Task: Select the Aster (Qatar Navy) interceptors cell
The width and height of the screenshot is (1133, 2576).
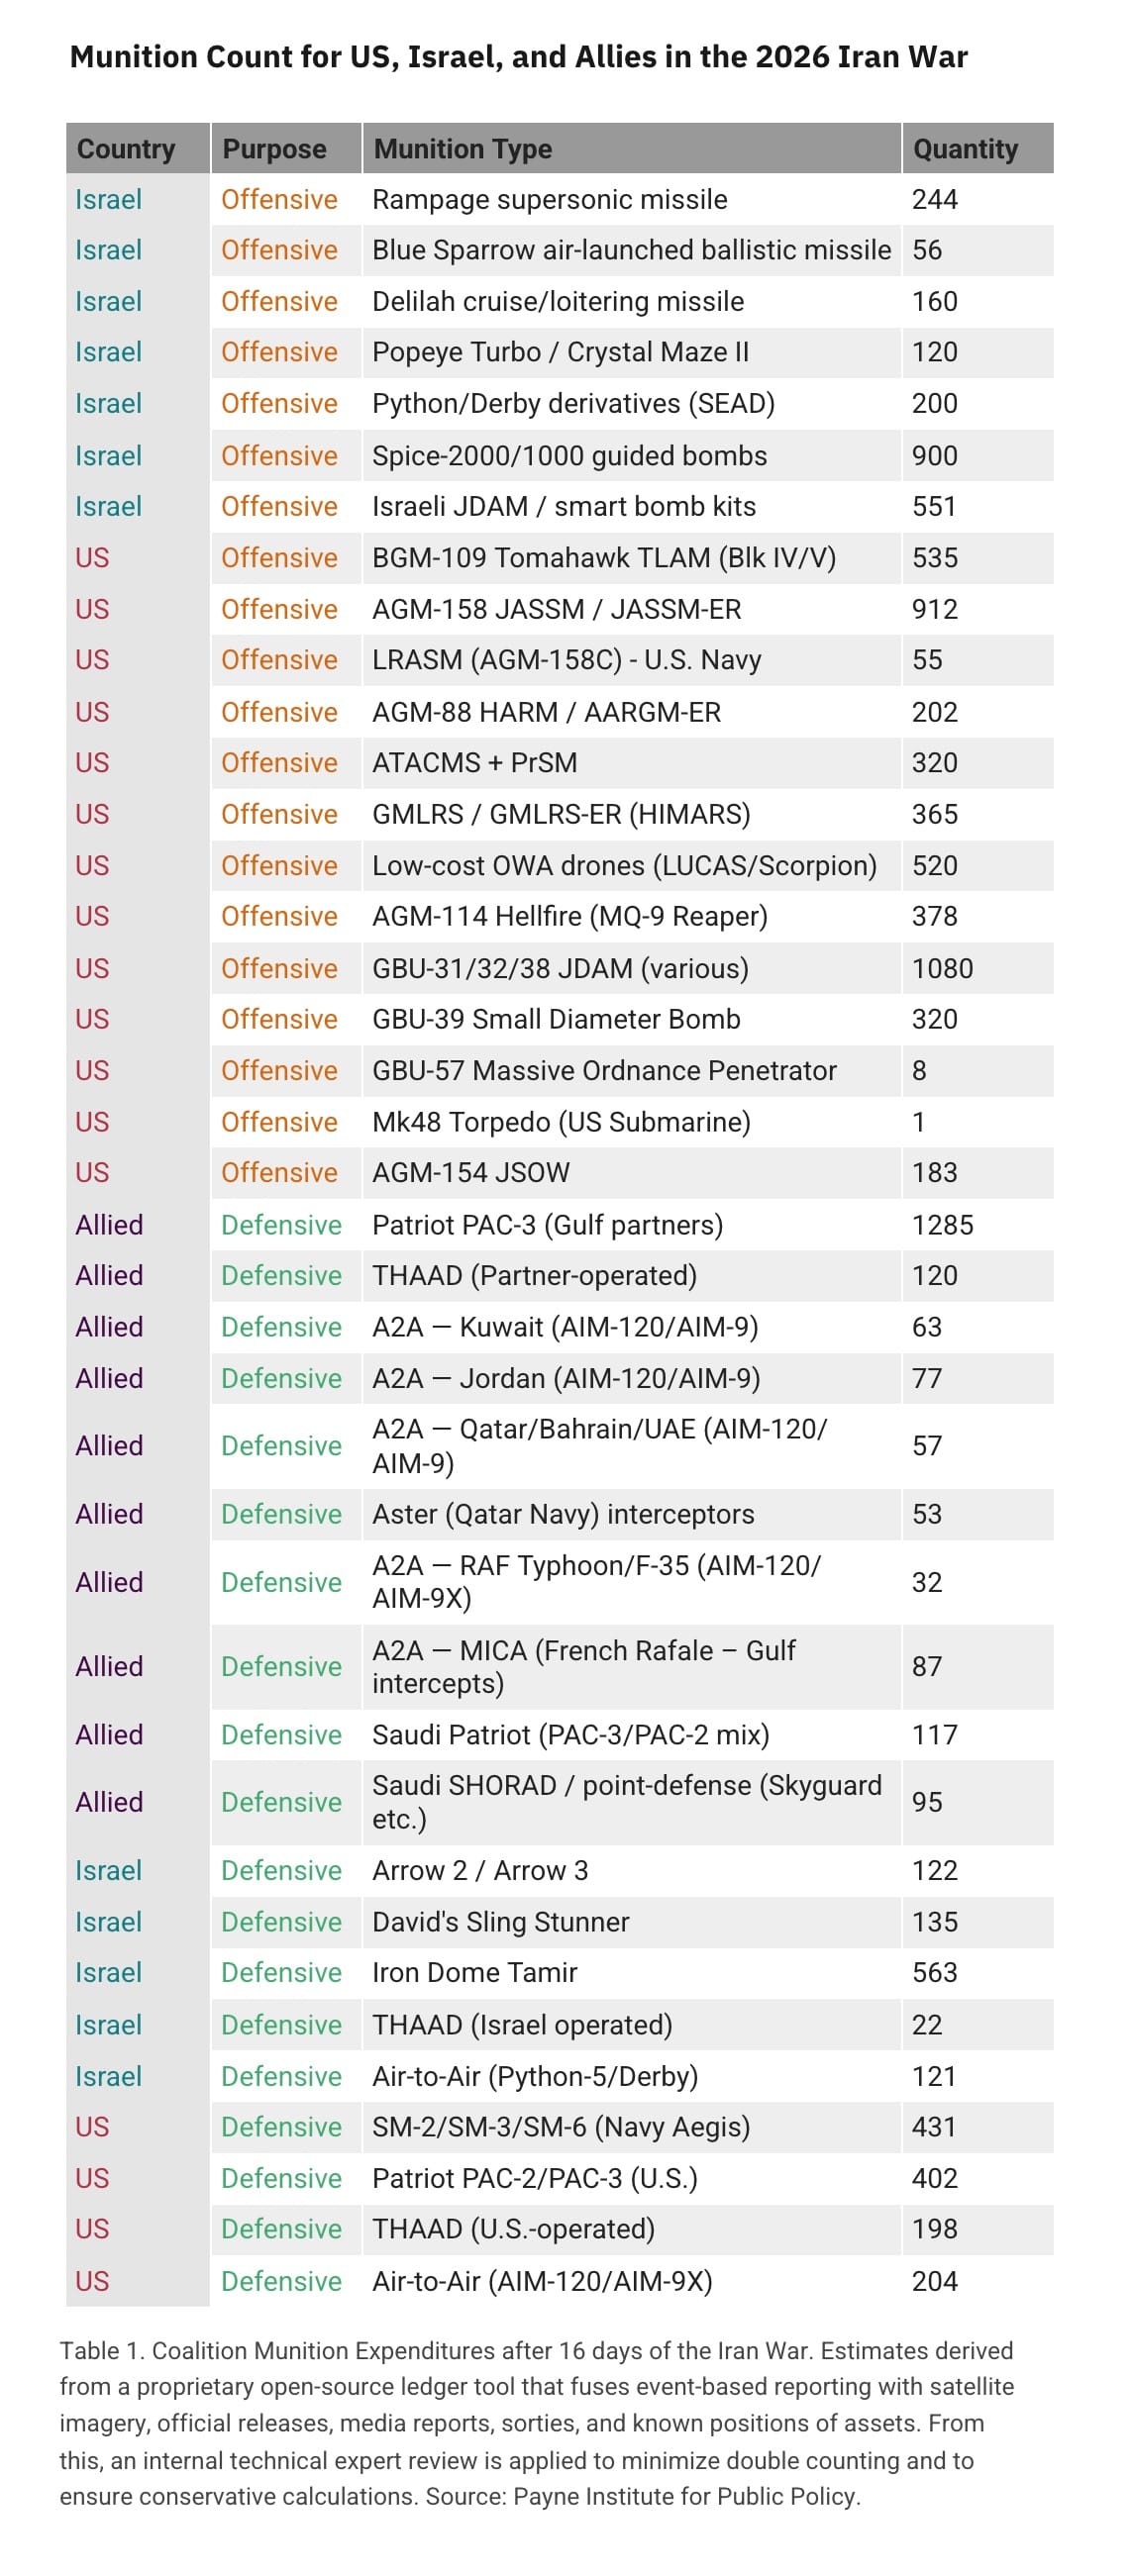Action: tap(563, 1514)
